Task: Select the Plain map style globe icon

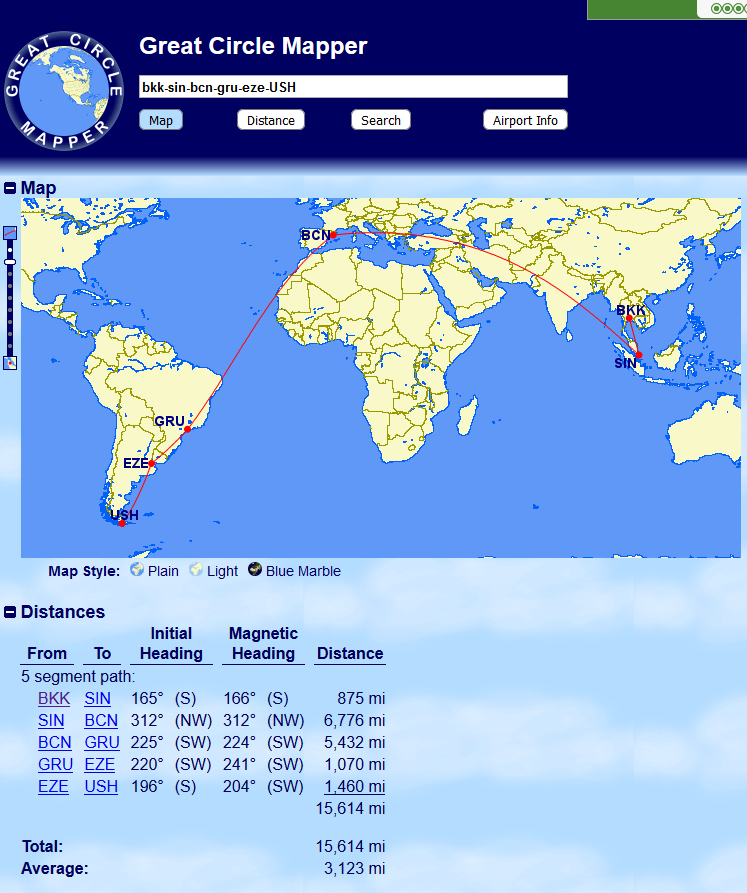Action: [x=137, y=569]
